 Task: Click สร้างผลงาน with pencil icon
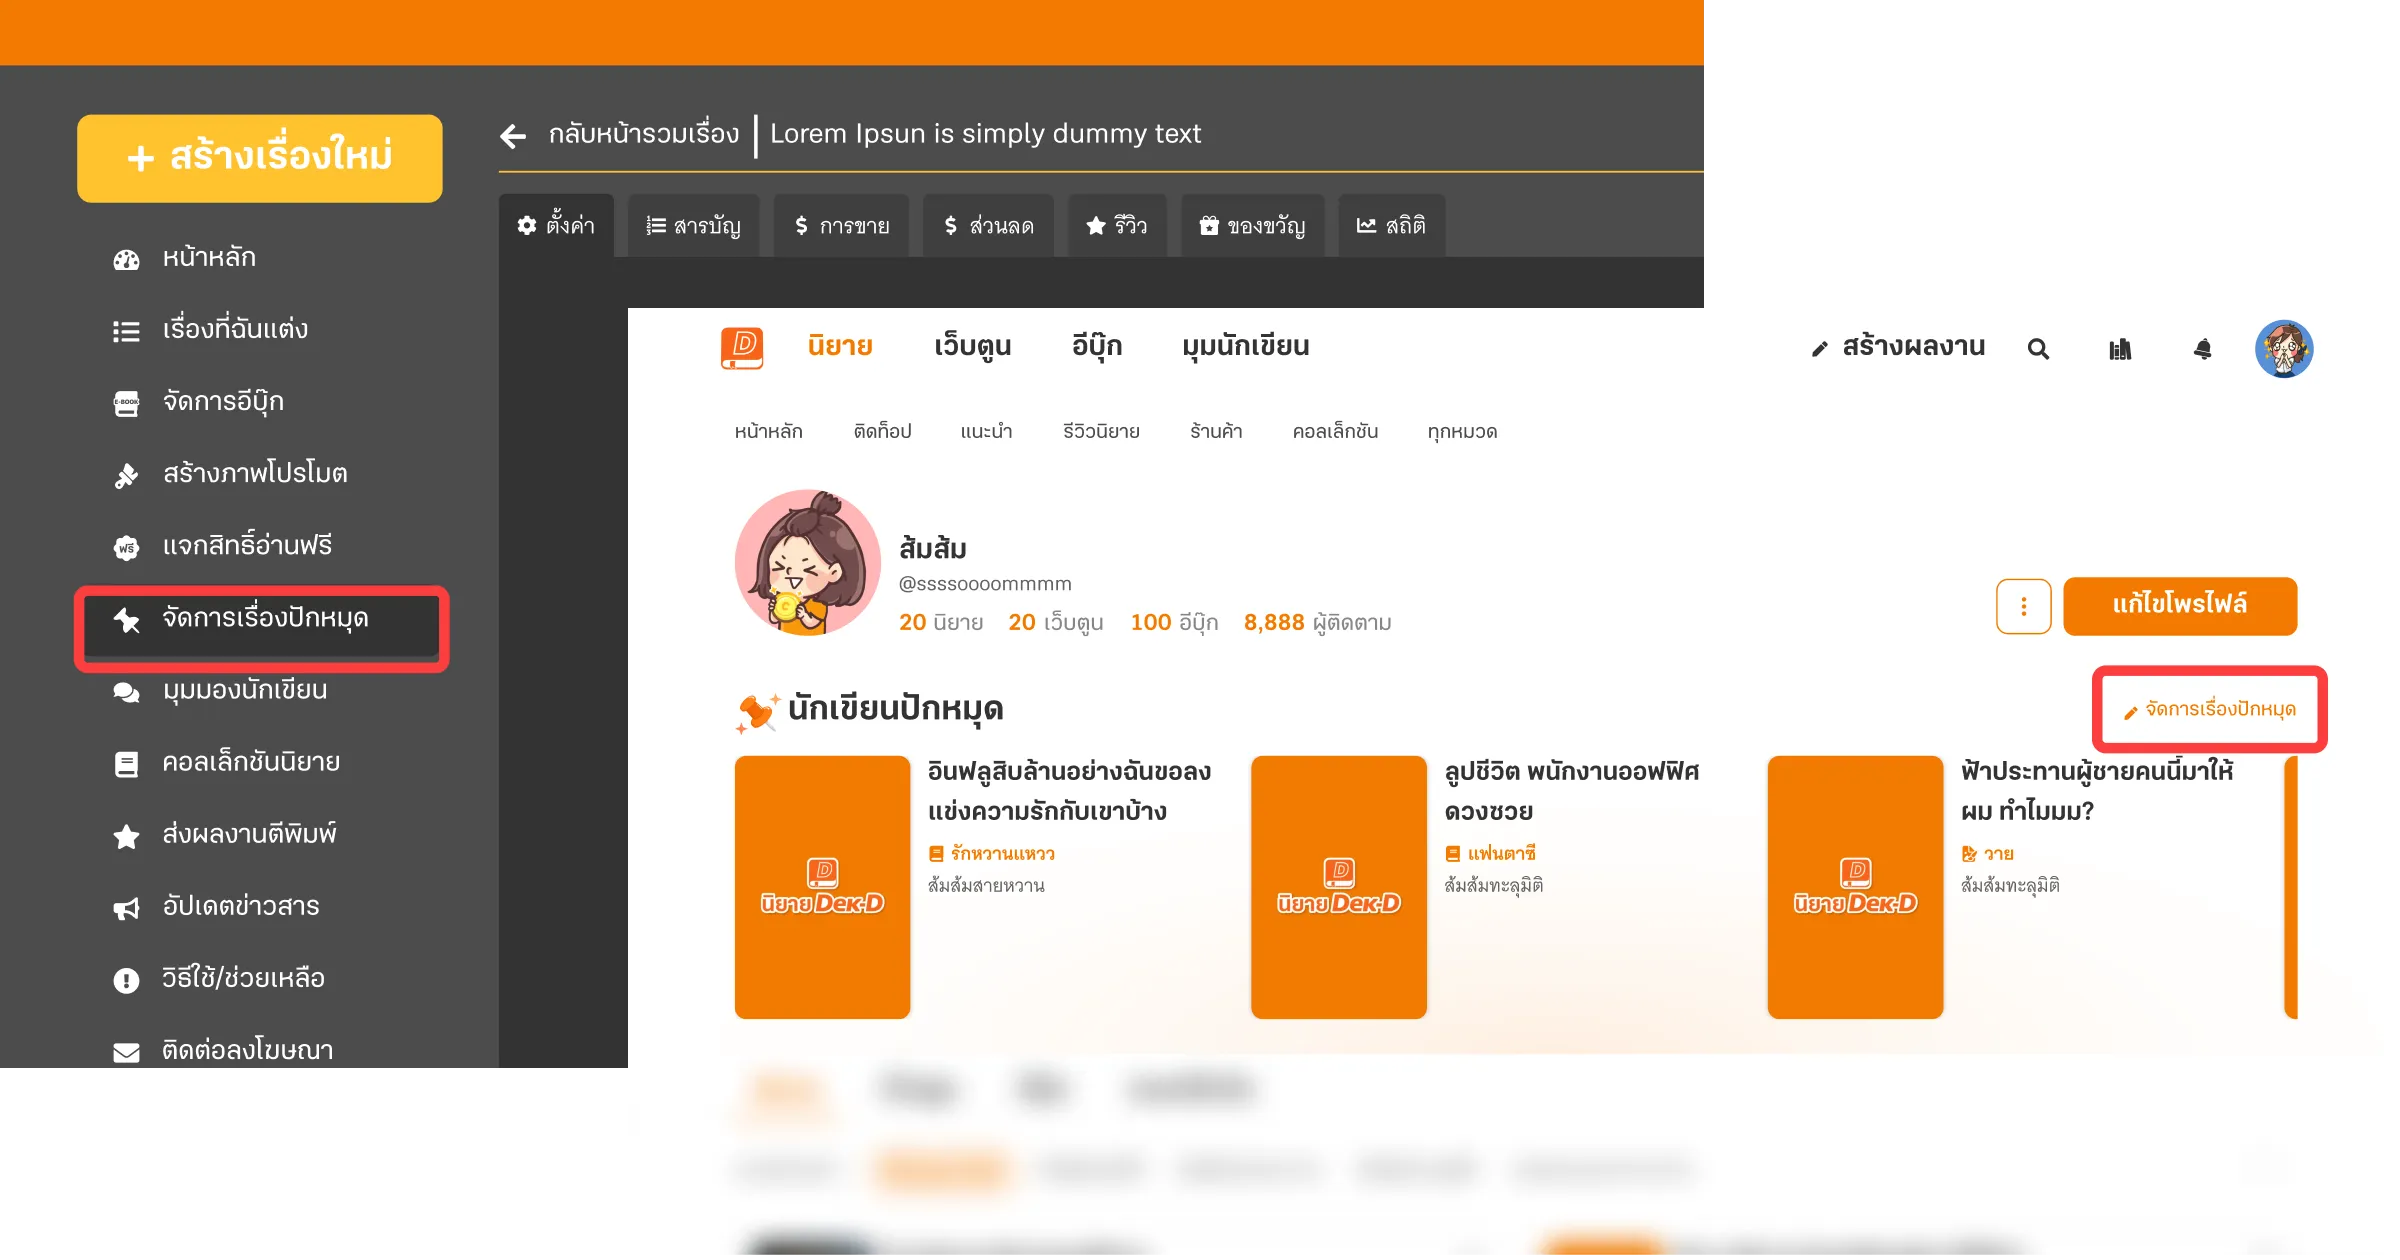[1898, 347]
